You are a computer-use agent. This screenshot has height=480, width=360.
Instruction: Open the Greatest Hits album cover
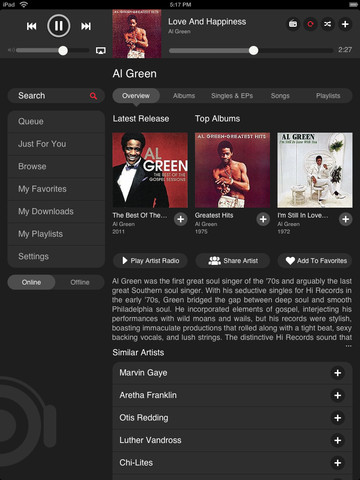click(233, 170)
